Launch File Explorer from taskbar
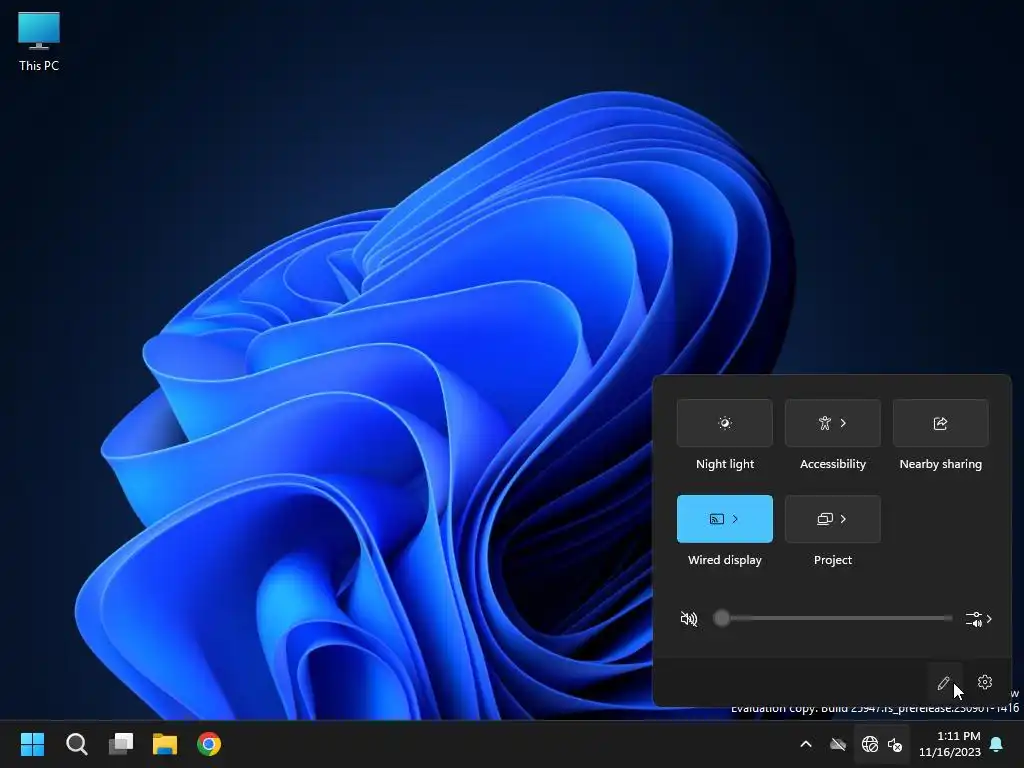1024x768 pixels. 165,744
